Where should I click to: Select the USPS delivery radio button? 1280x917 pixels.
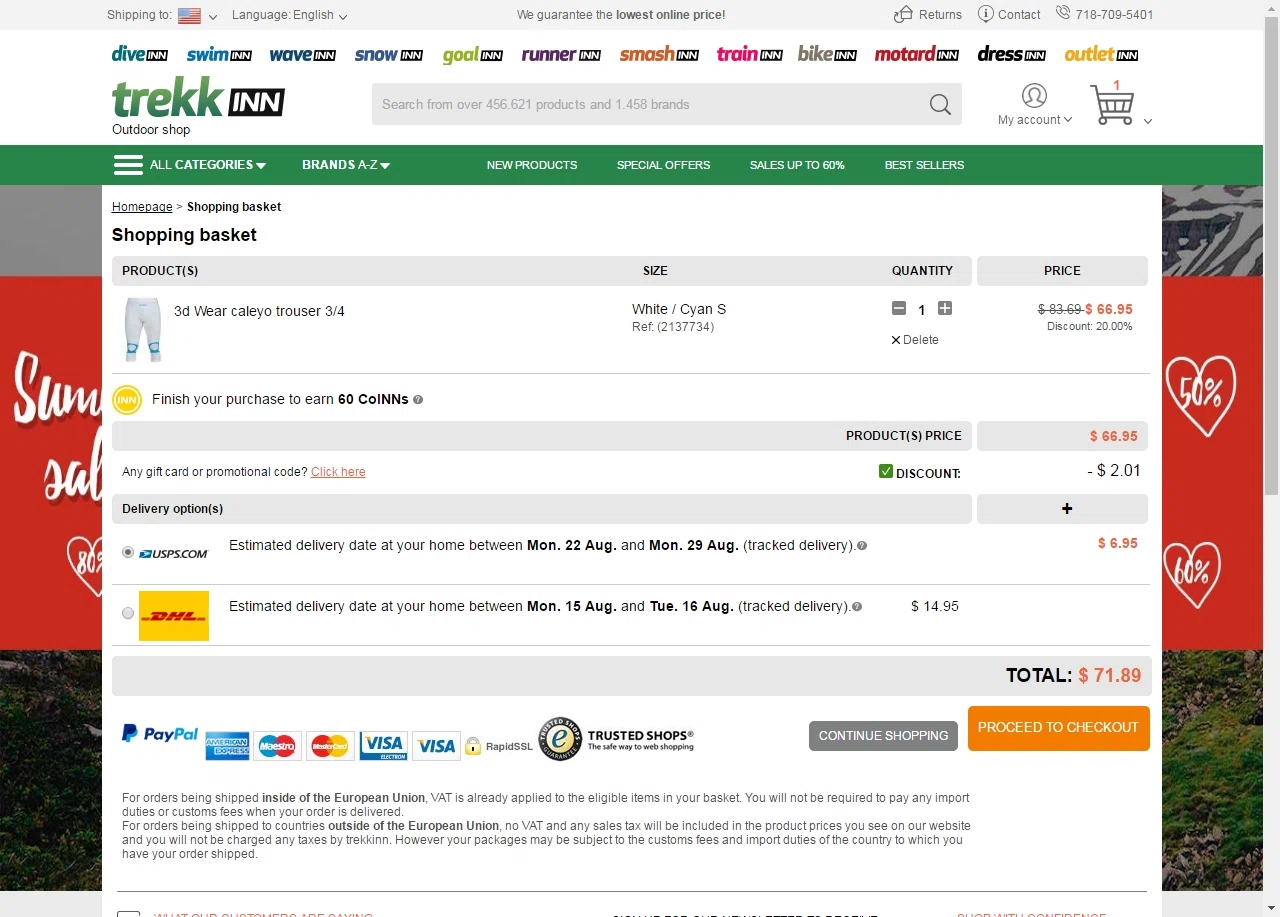tap(127, 552)
